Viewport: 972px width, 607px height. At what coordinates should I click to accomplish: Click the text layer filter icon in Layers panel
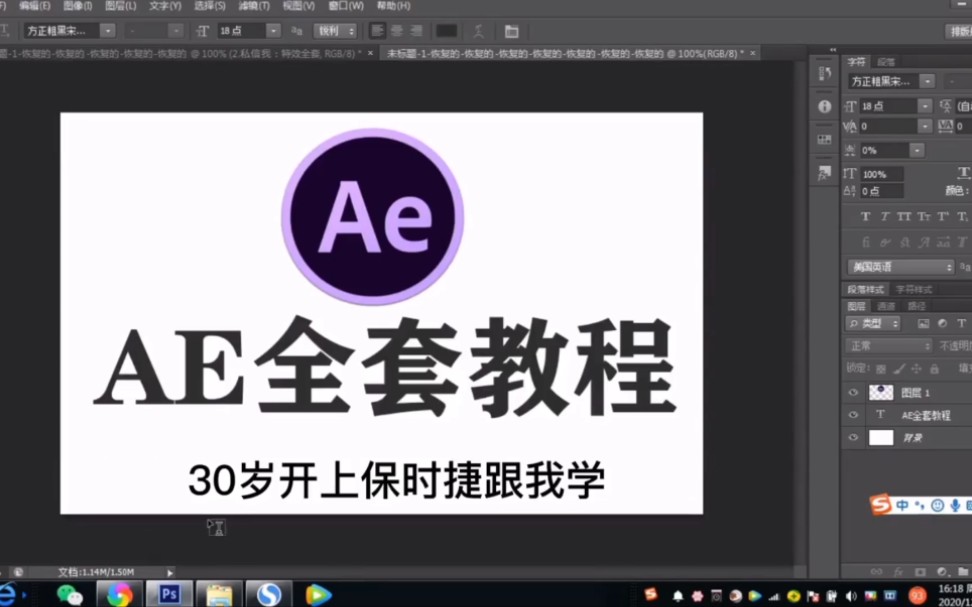coord(961,323)
